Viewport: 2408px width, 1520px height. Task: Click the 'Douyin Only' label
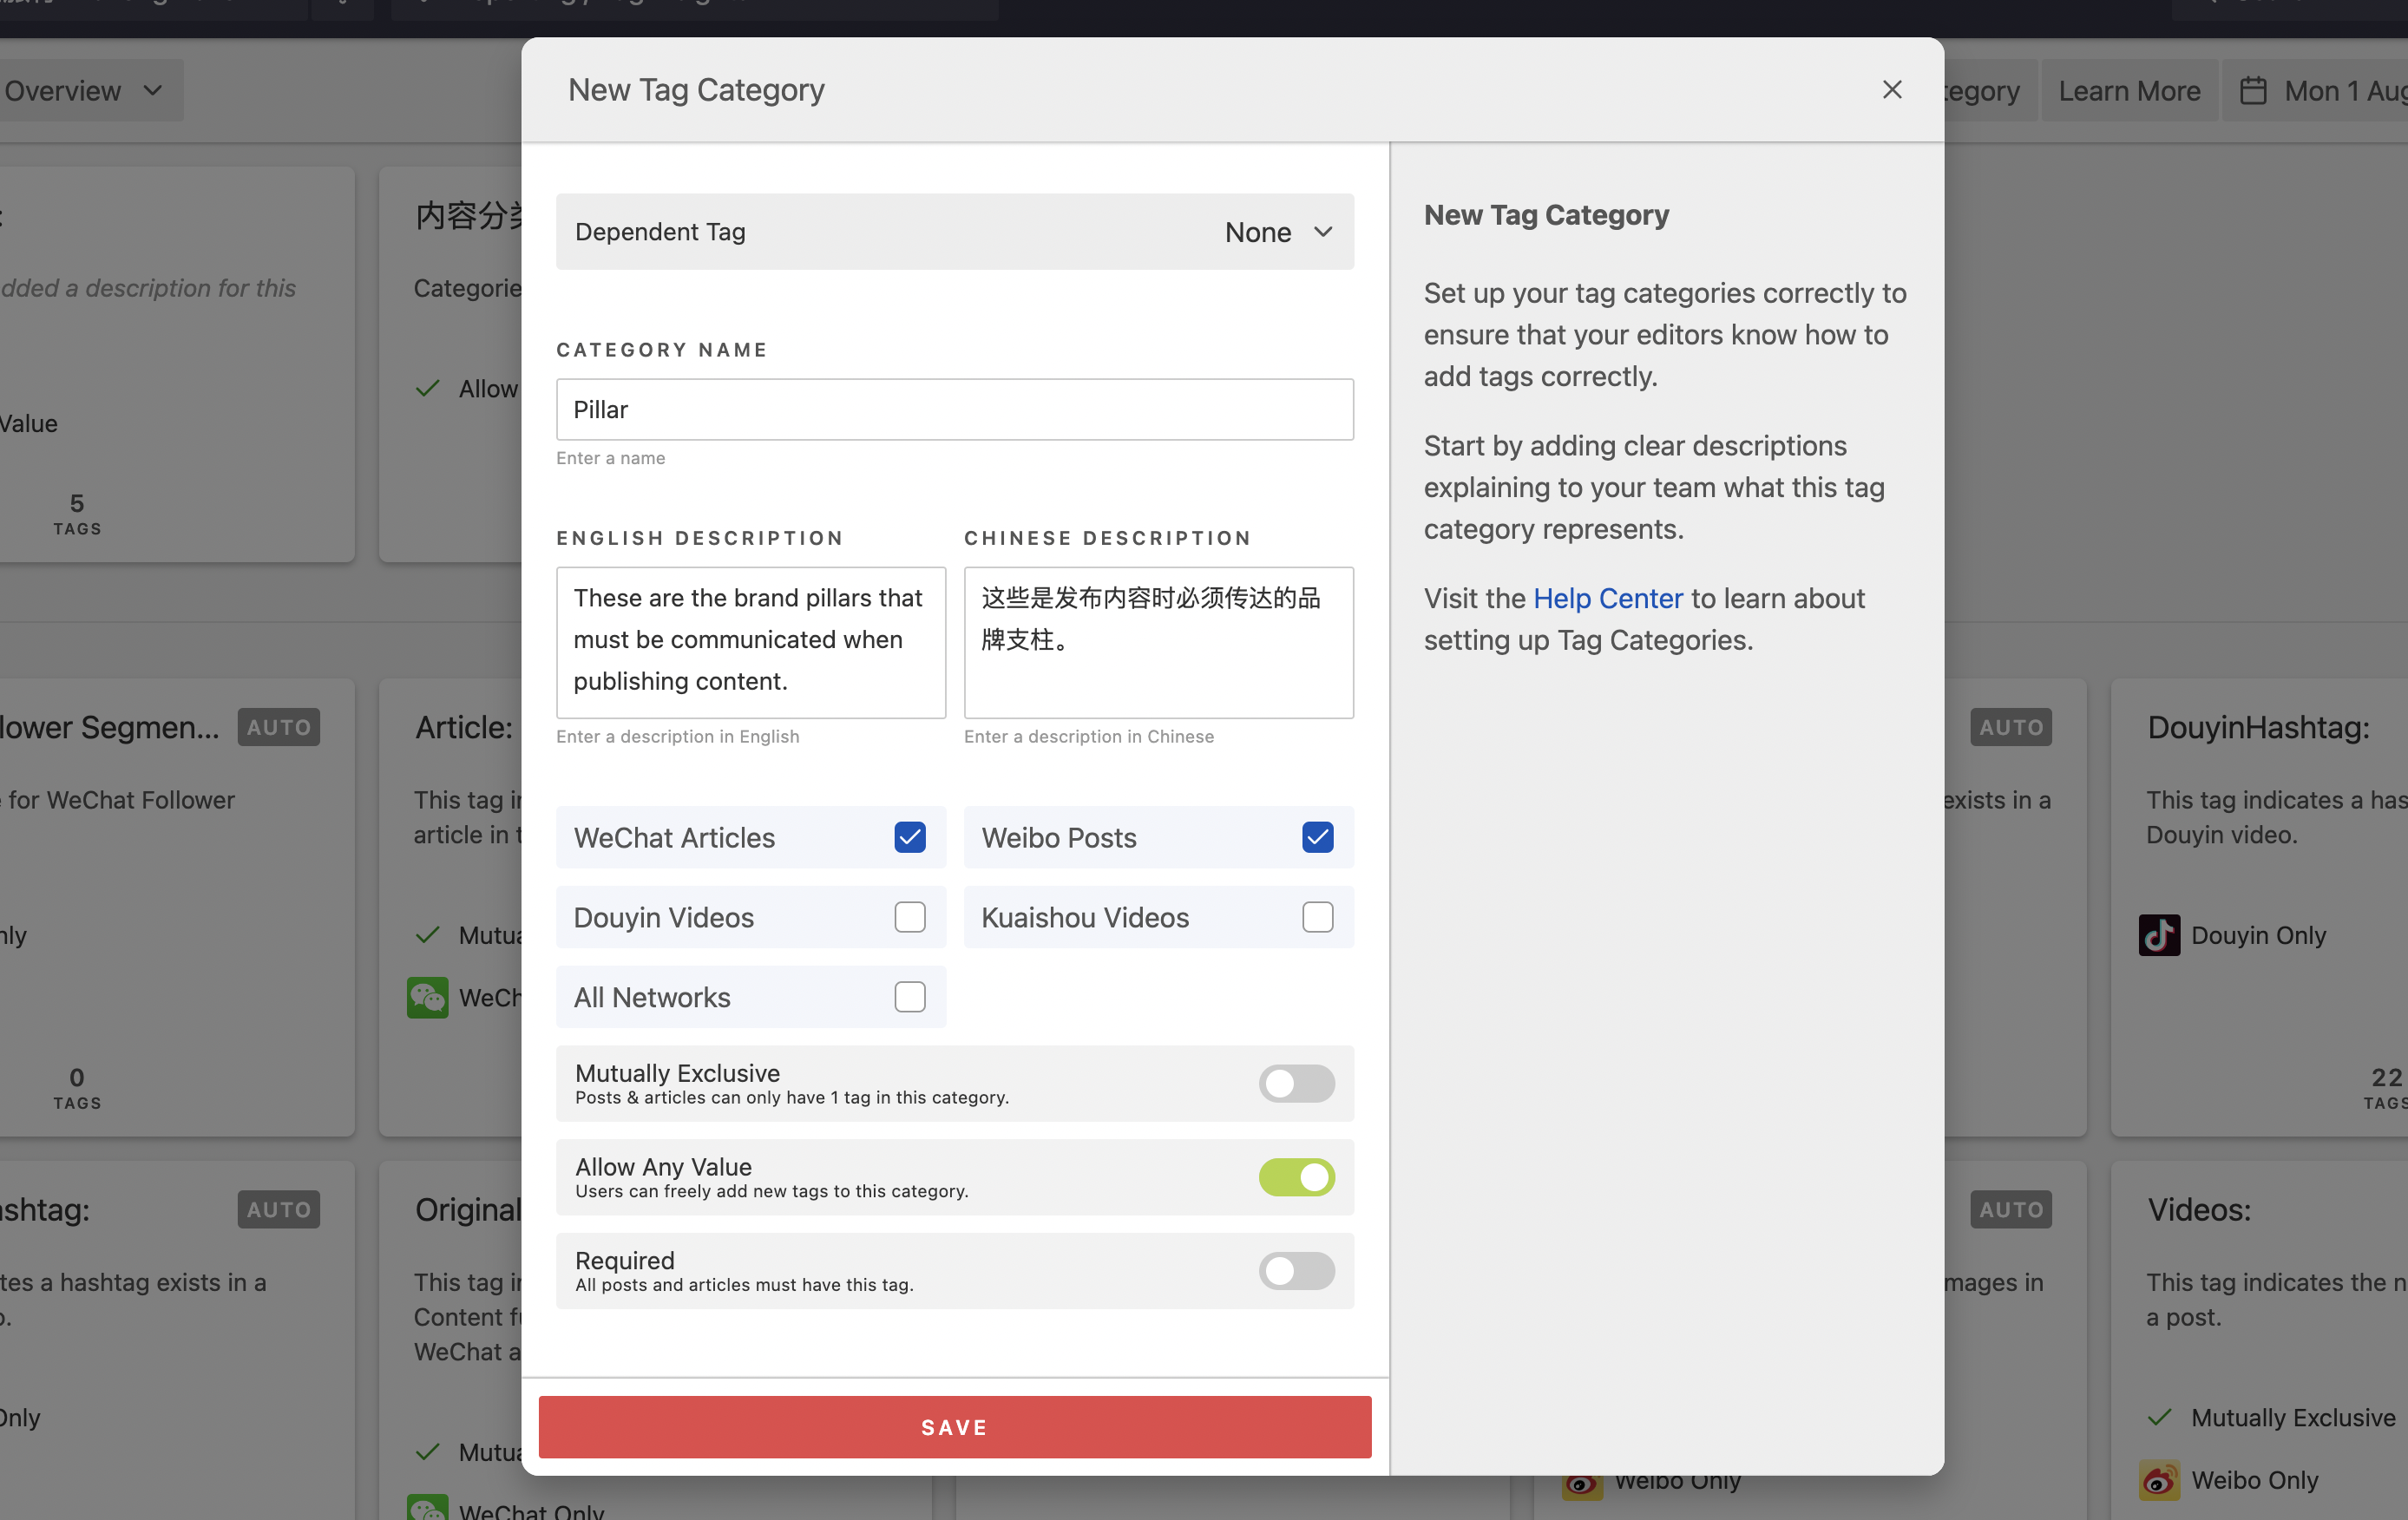[2258, 936]
